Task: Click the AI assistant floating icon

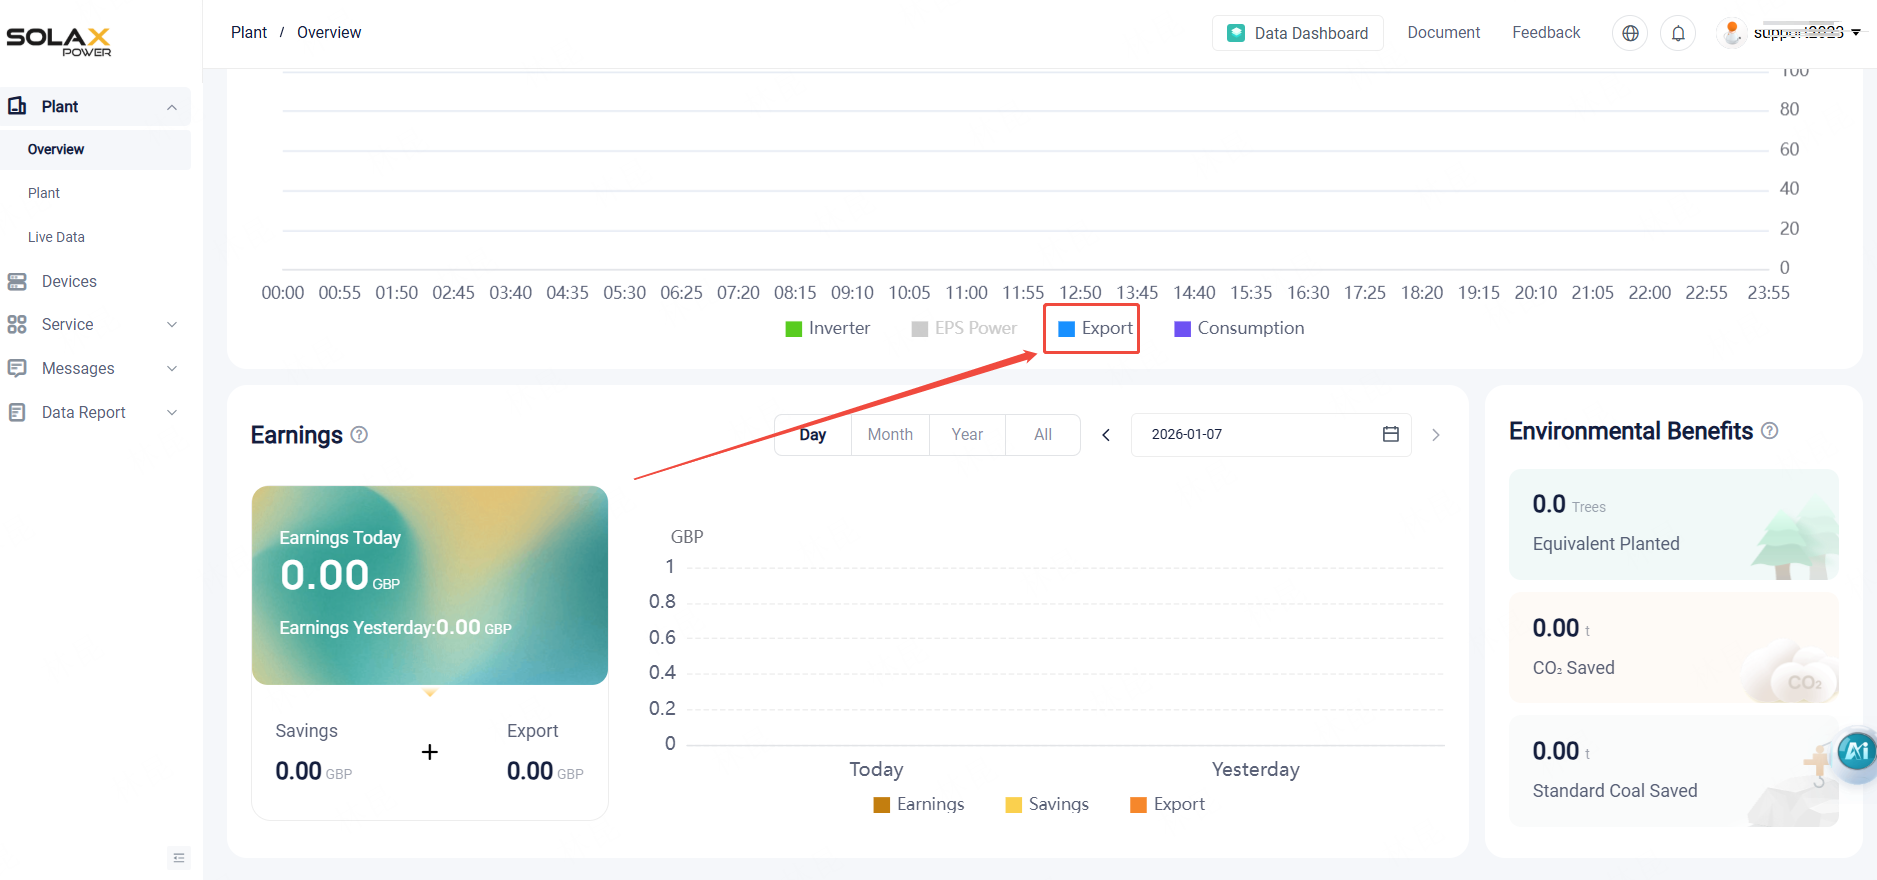Action: [1857, 751]
